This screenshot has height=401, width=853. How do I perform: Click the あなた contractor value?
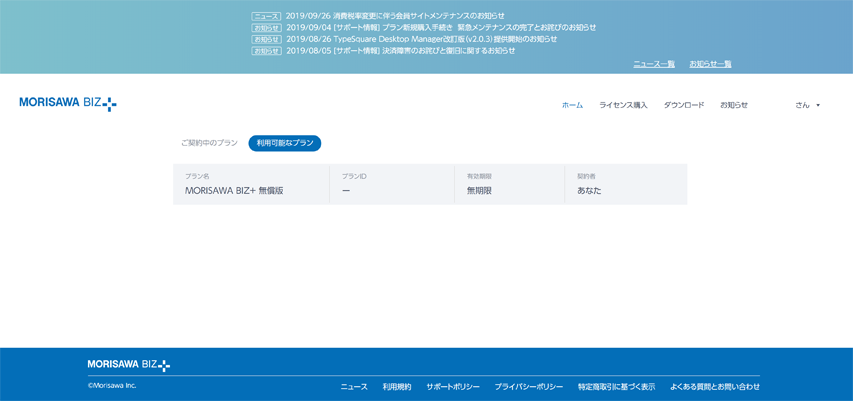tap(590, 190)
